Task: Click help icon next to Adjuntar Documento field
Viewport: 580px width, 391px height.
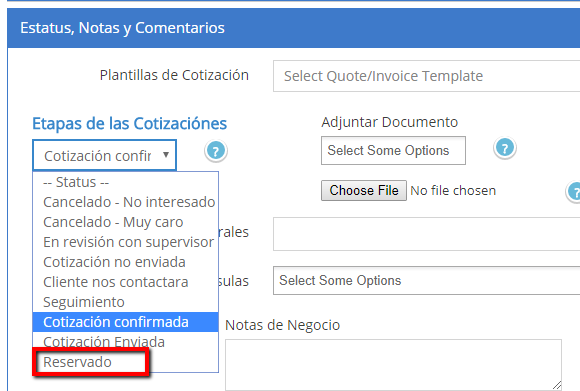Action: tap(505, 148)
